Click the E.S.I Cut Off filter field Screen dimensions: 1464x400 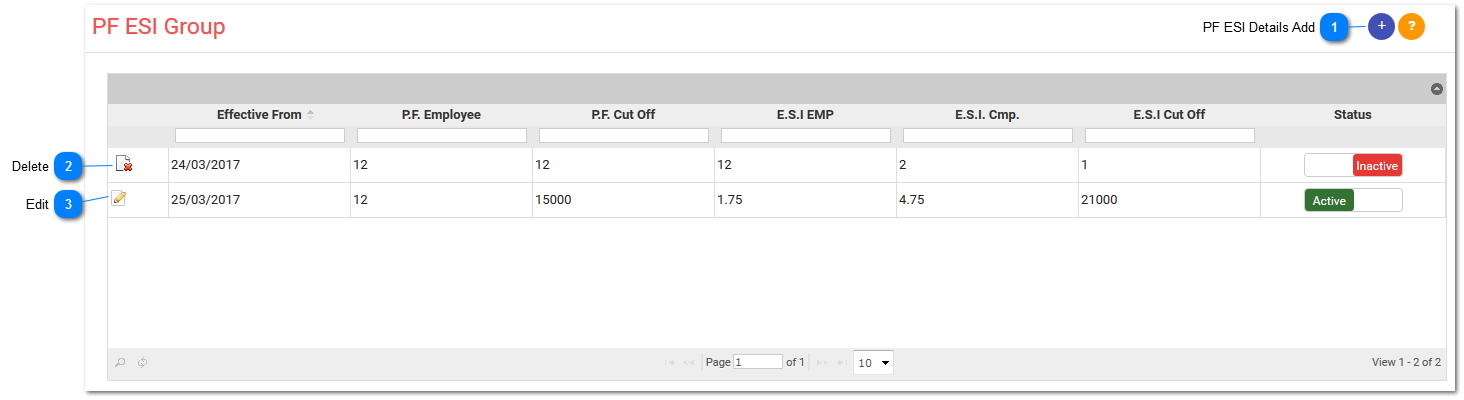click(x=1169, y=135)
